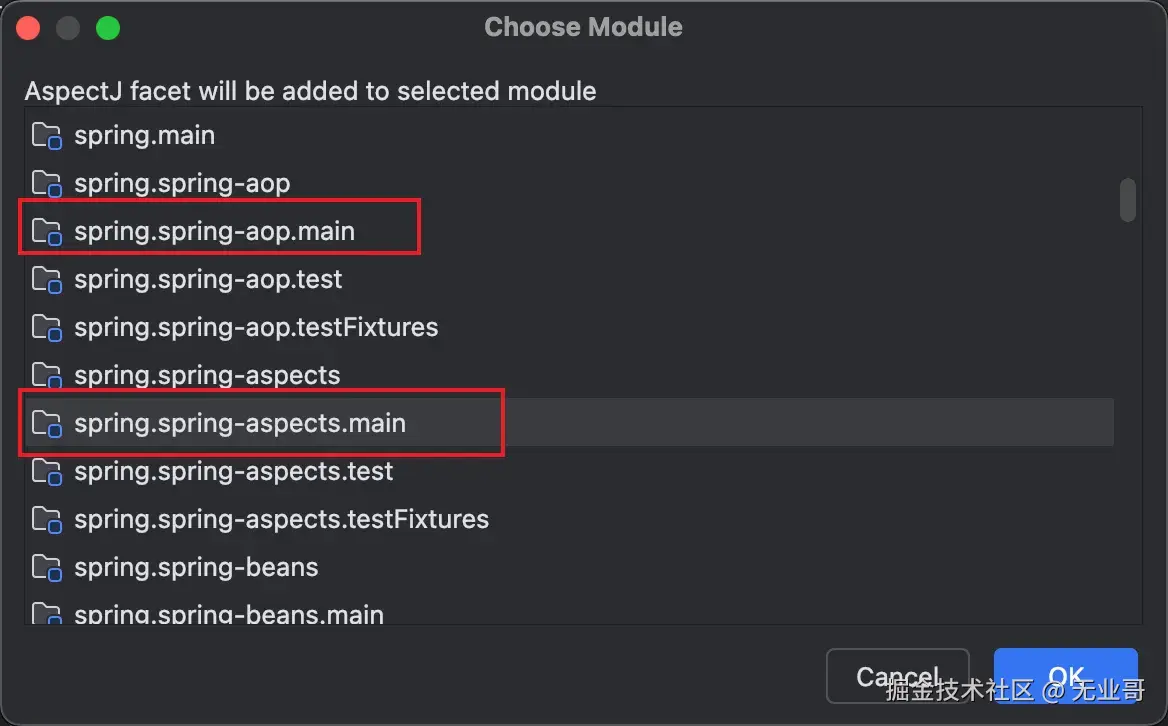The image size is (1168, 726).
Task: Click the module list scrollbar thumb
Action: click(x=1128, y=200)
